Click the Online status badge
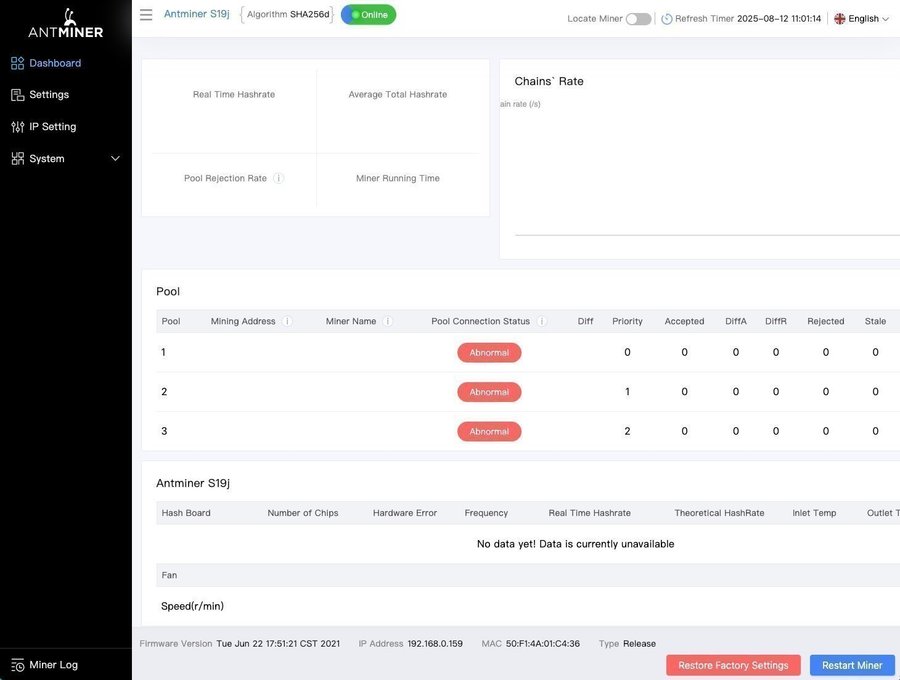This screenshot has width=900, height=680. click(x=368, y=15)
